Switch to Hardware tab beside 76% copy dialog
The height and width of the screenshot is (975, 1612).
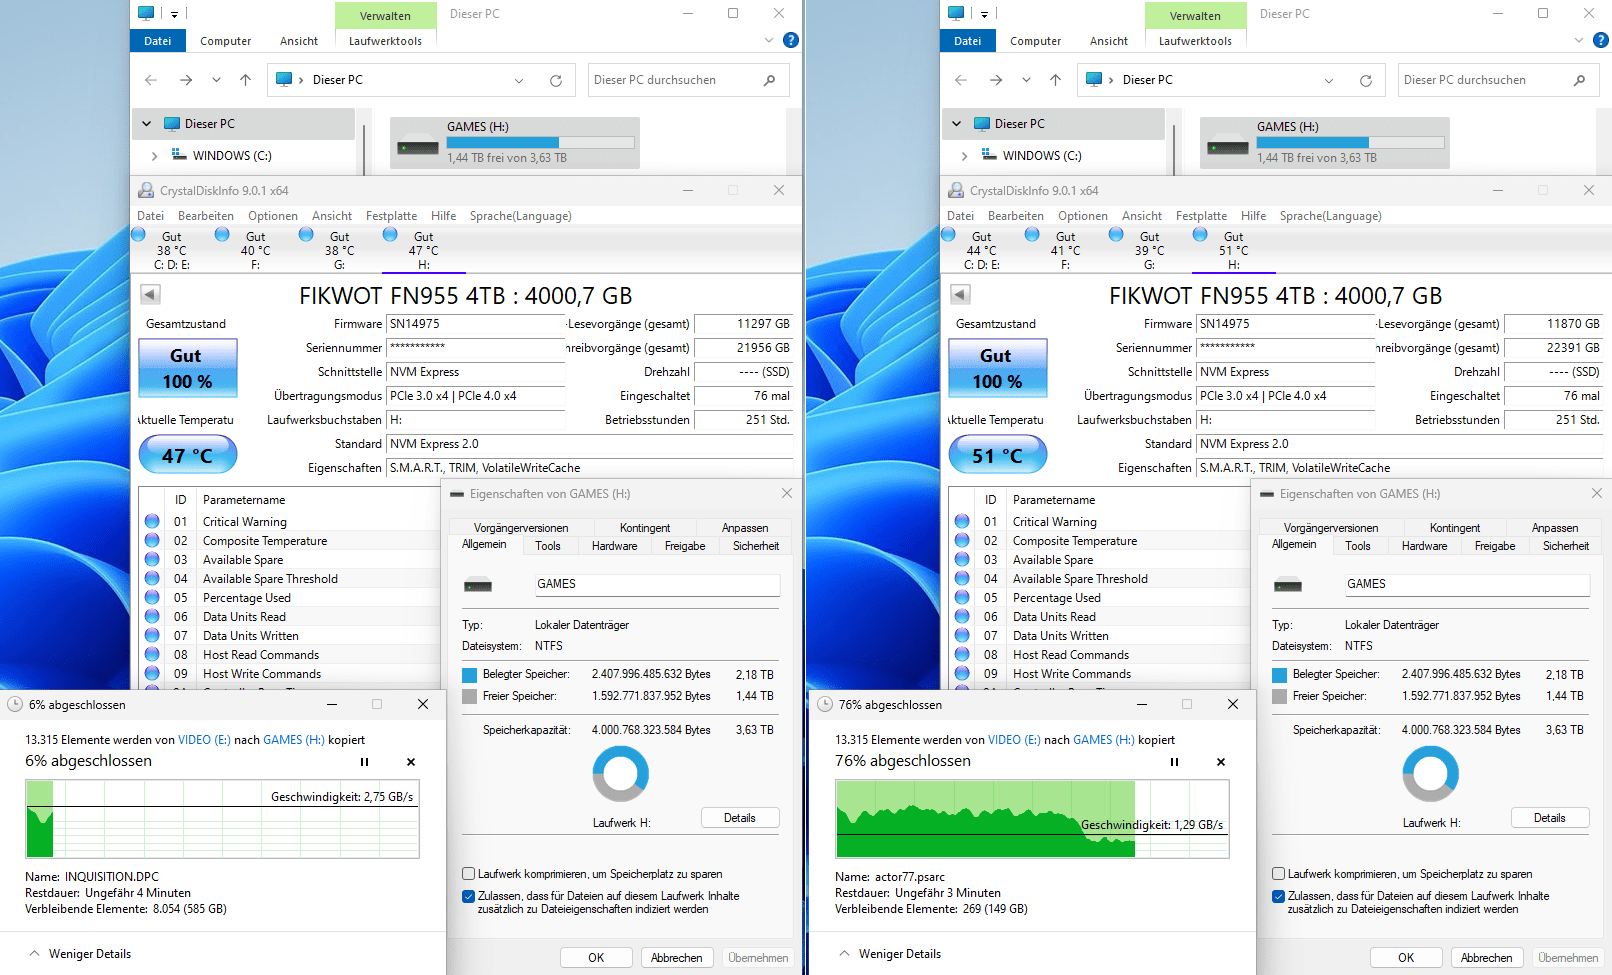pyautogui.click(x=1424, y=546)
